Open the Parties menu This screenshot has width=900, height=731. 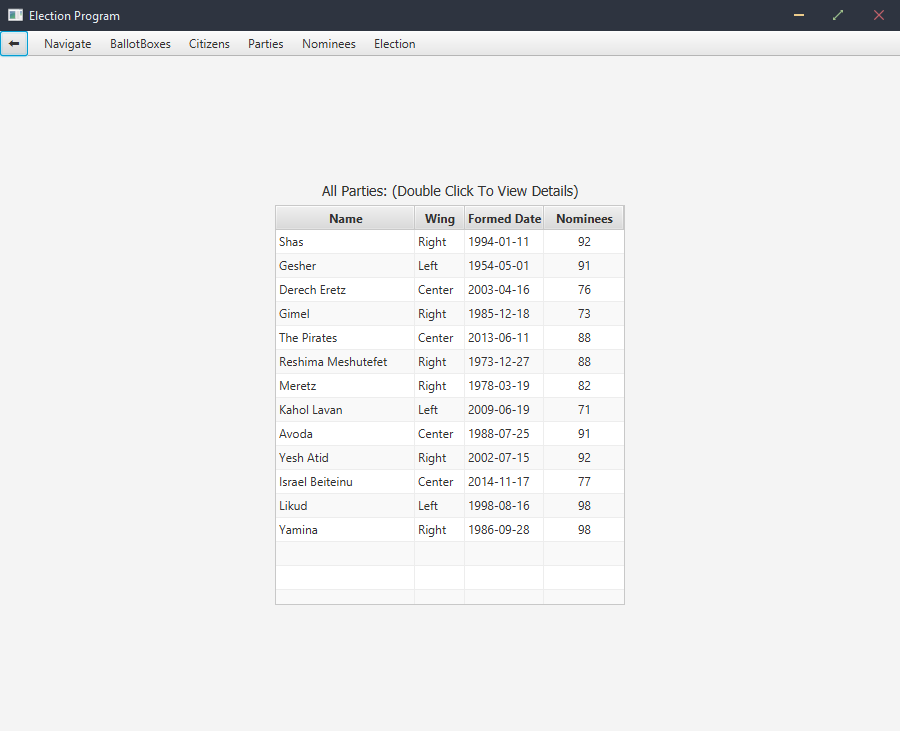coord(265,44)
